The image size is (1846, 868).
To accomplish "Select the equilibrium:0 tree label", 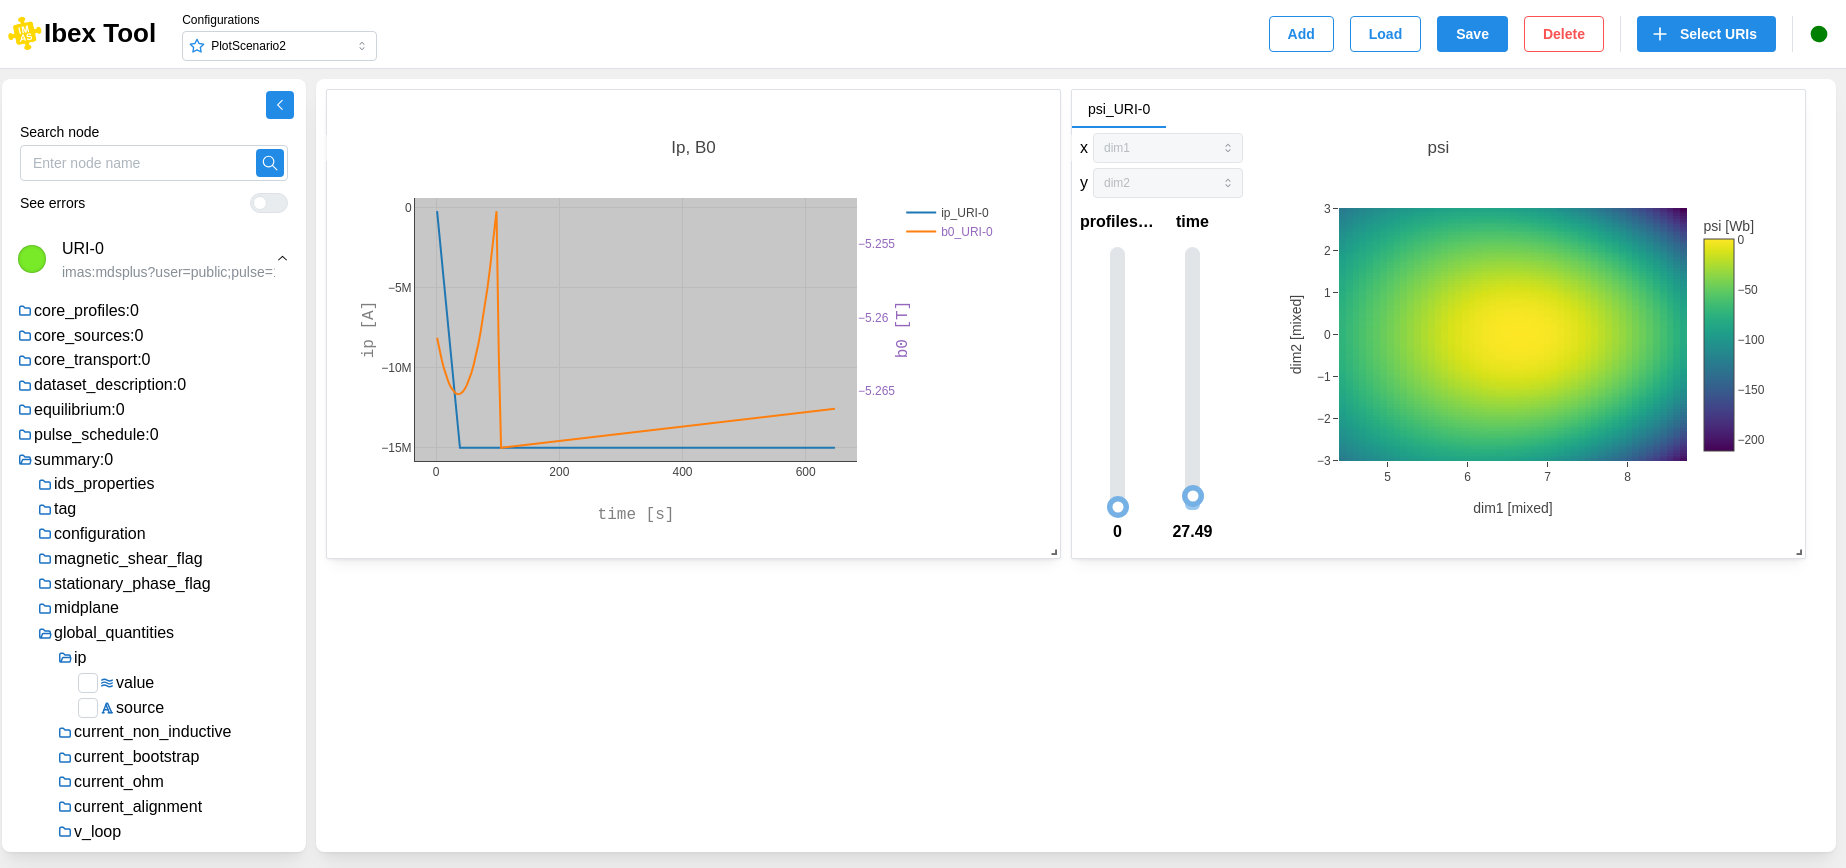I will (79, 410).
